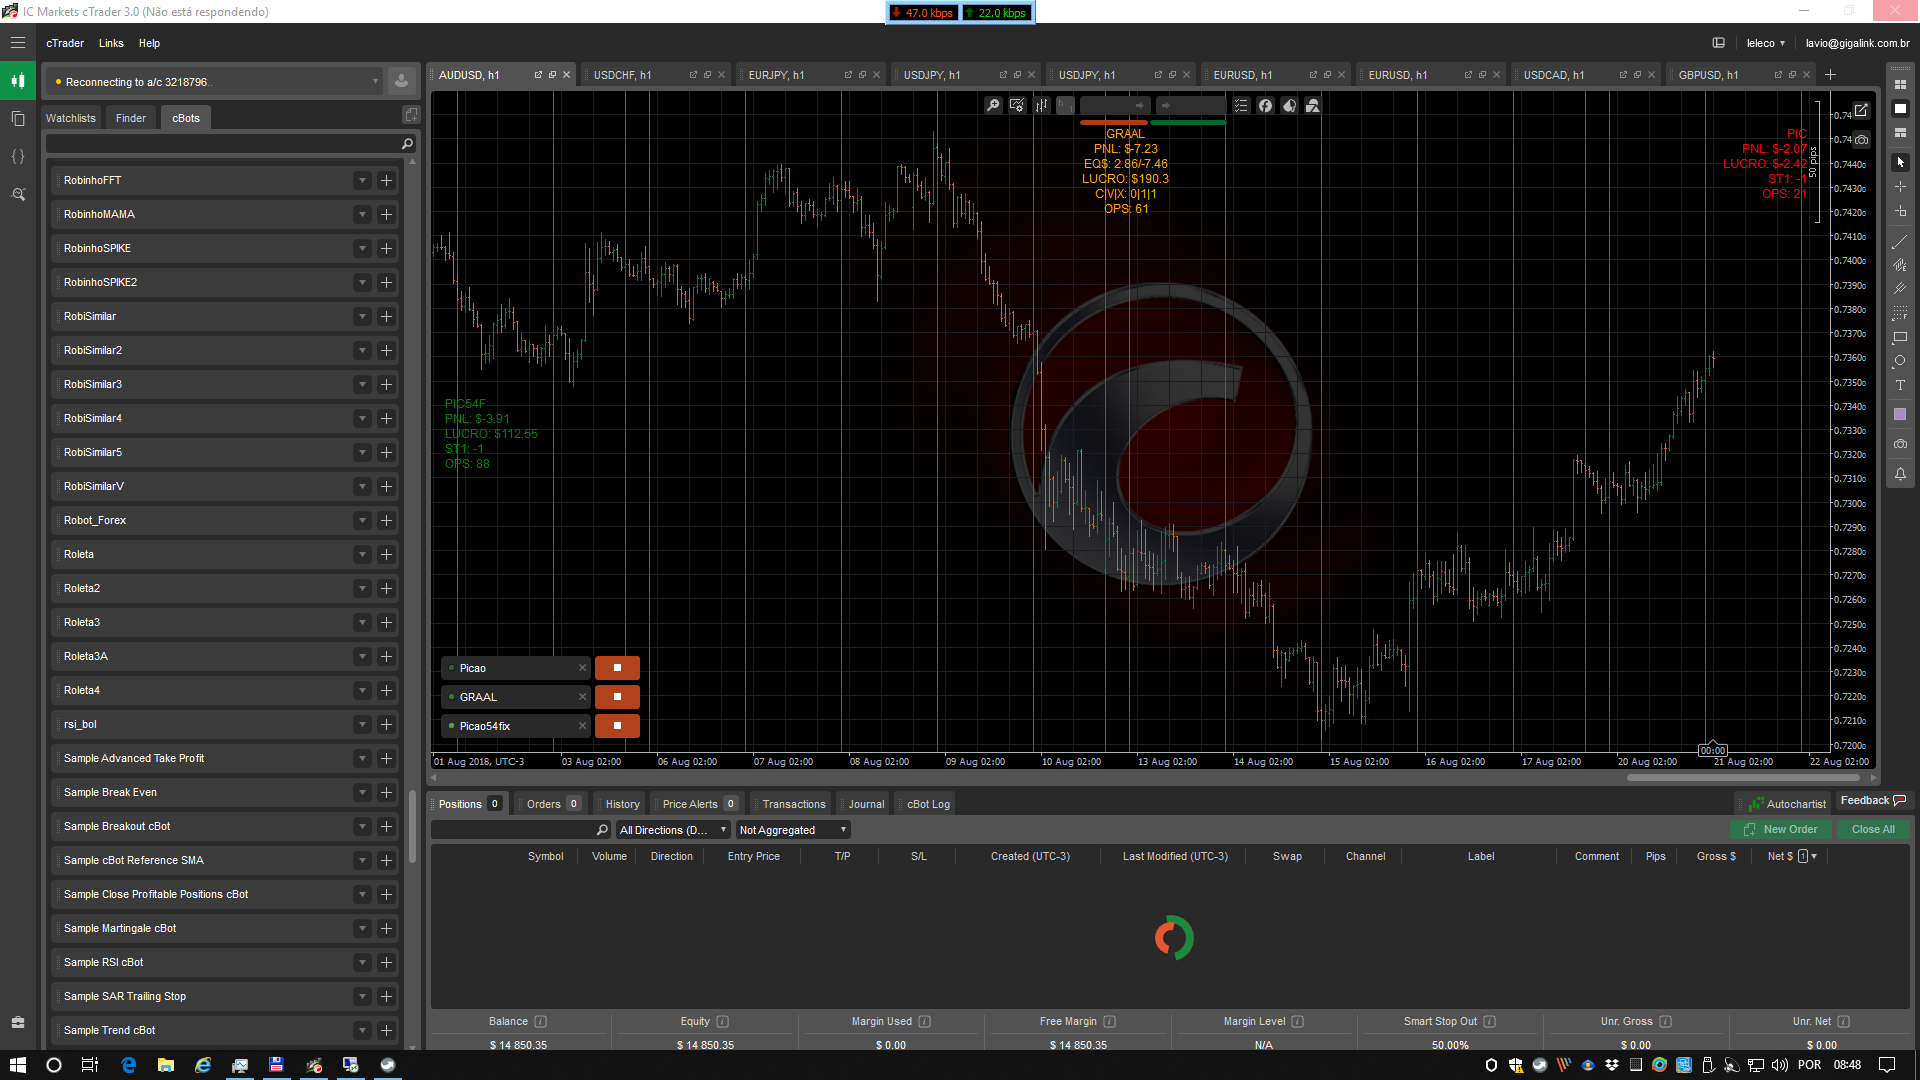Stop the Picao54fix cBot instance
Image resolution: width=1920 pixels, height=1080 pixels.
tap(617, 726)
